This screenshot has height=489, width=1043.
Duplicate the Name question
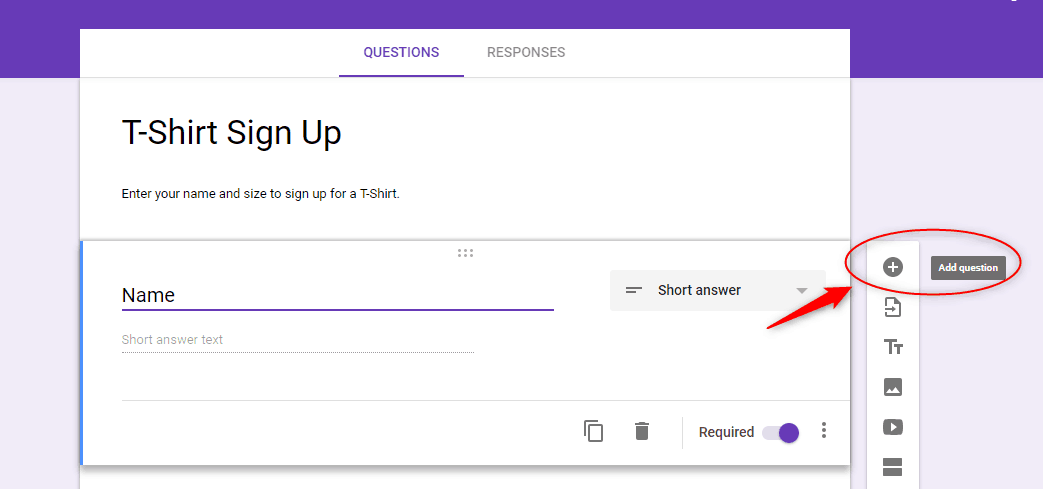tap(593, 431)
